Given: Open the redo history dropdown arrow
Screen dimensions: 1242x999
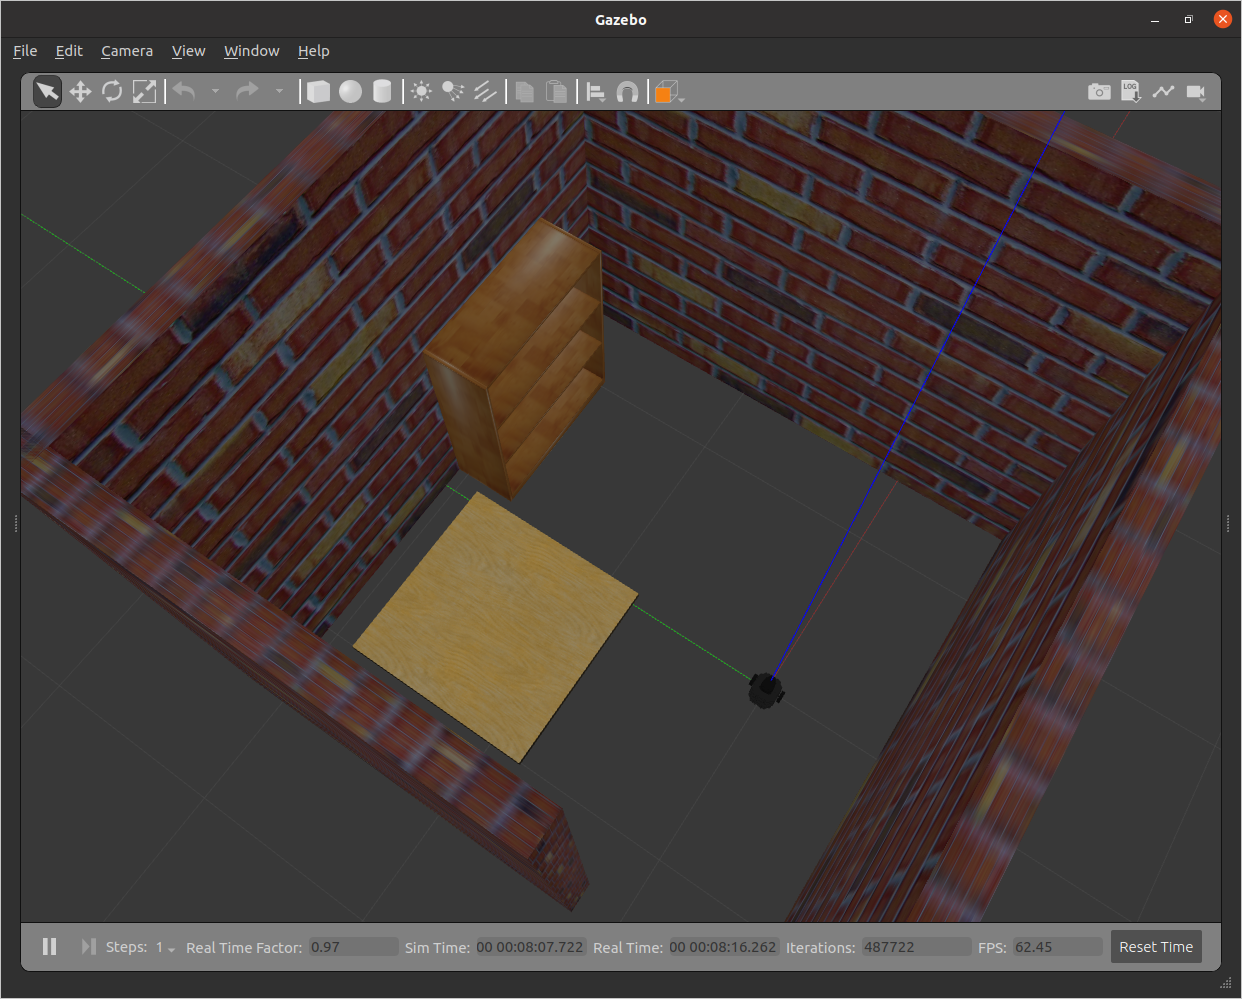Looking at the screenshot, I should pyautogui.click(x=279, y=92).
